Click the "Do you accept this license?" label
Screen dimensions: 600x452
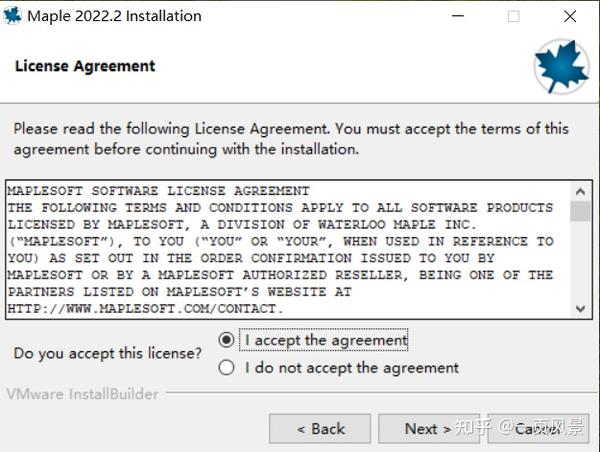107,354
